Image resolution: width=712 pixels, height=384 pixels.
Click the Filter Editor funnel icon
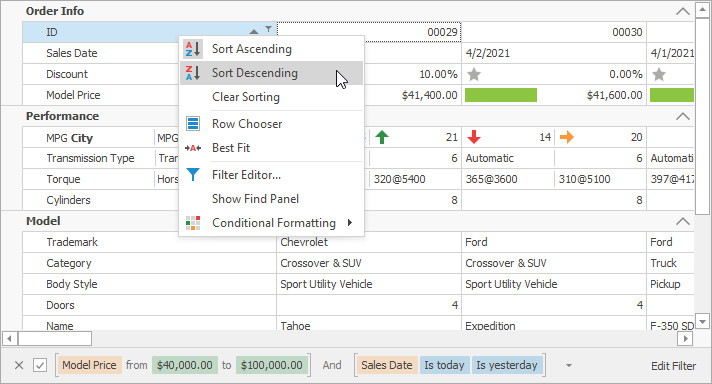tap(193, 175)
